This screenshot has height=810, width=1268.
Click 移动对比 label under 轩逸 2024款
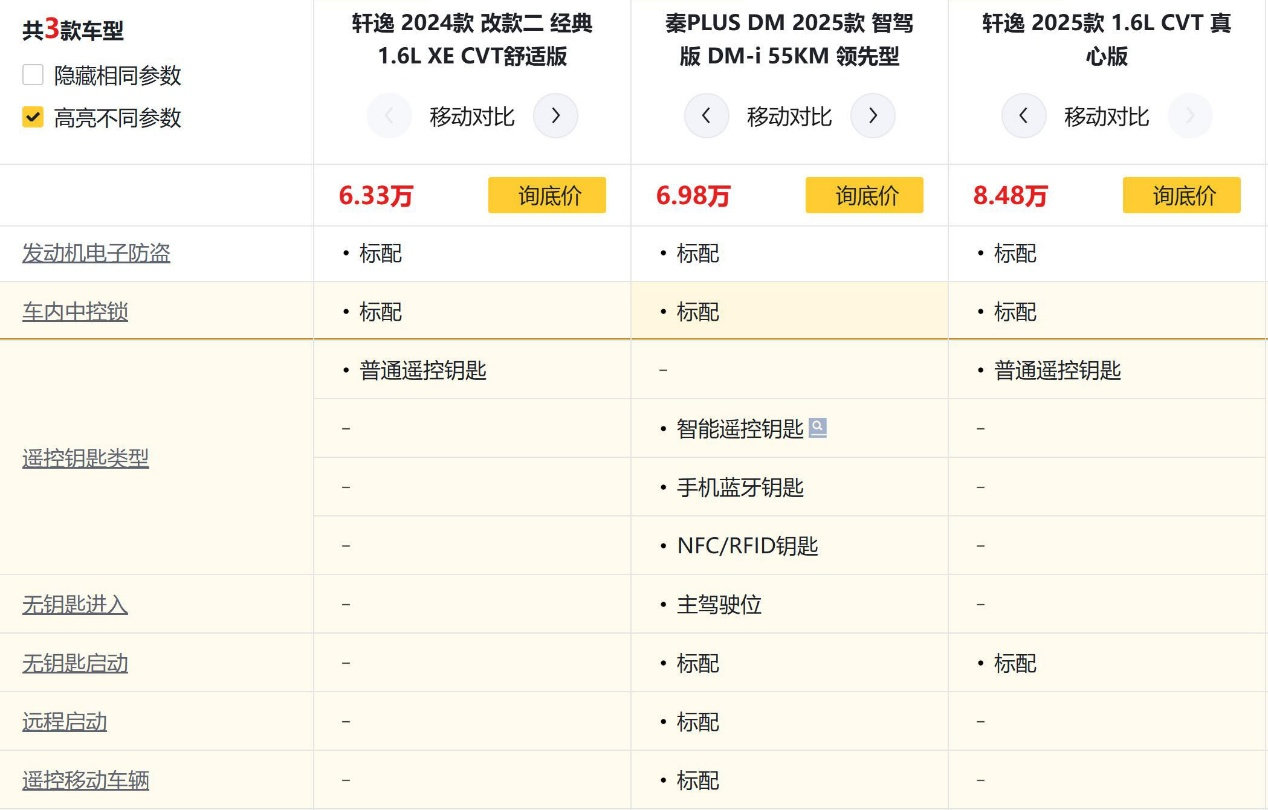(x=472, y=116)
